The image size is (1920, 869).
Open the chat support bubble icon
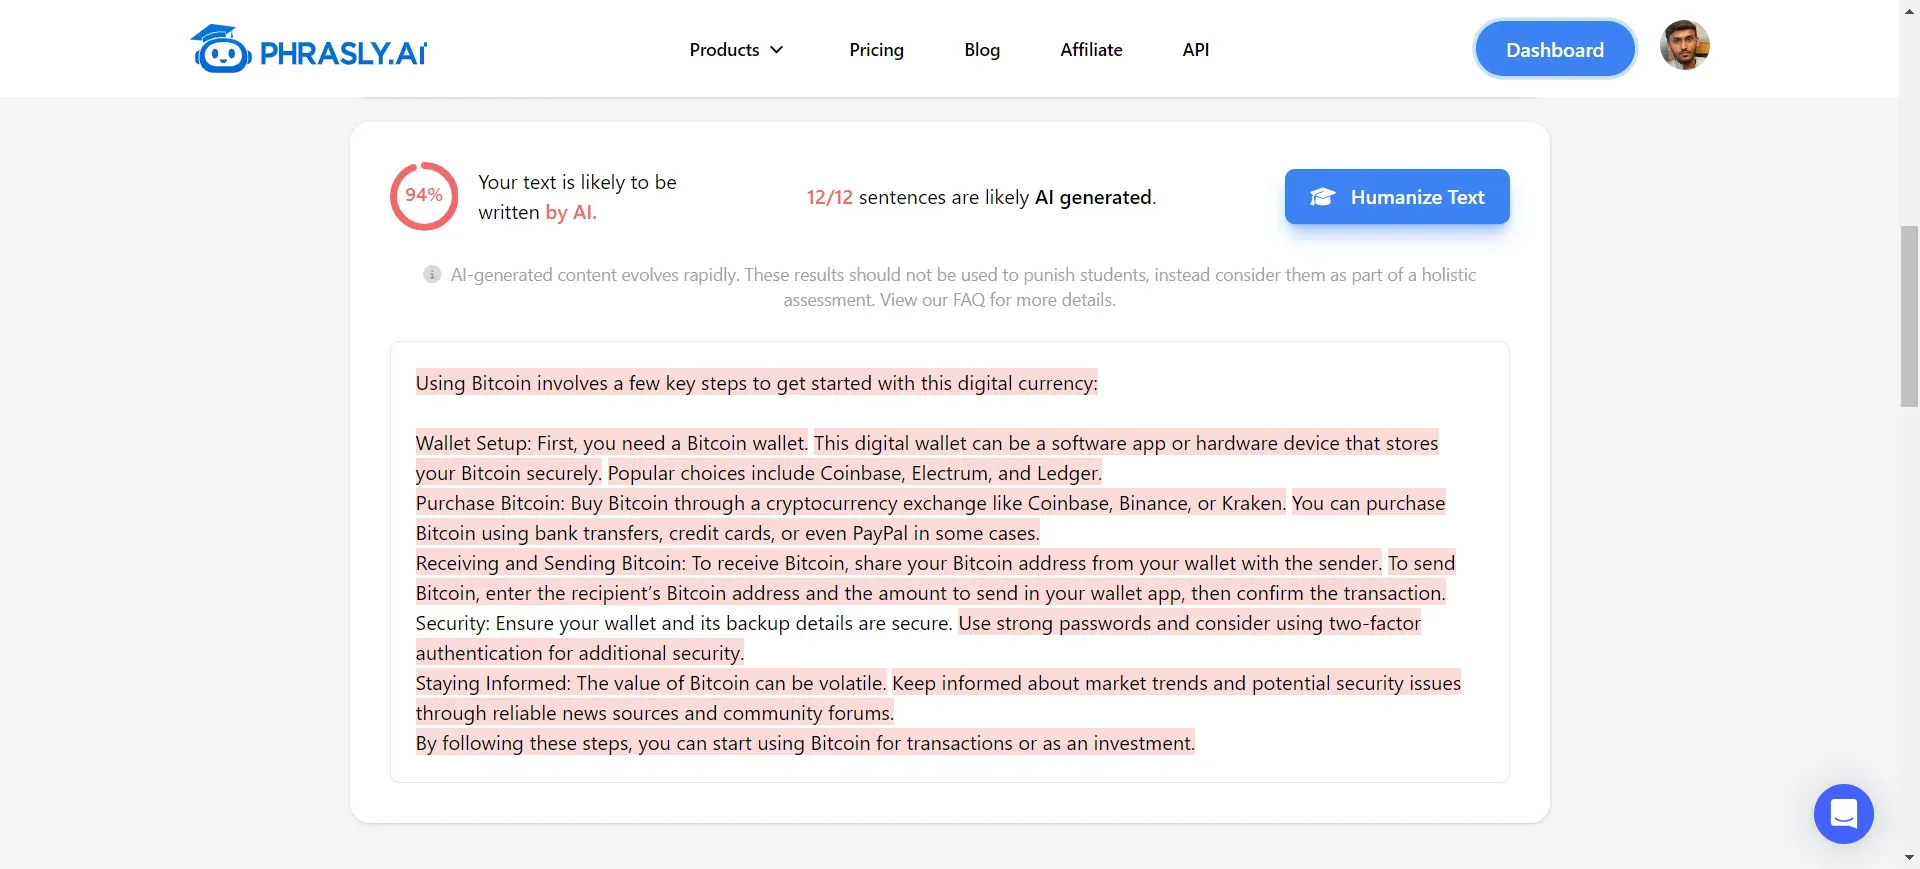[1843, 813]
